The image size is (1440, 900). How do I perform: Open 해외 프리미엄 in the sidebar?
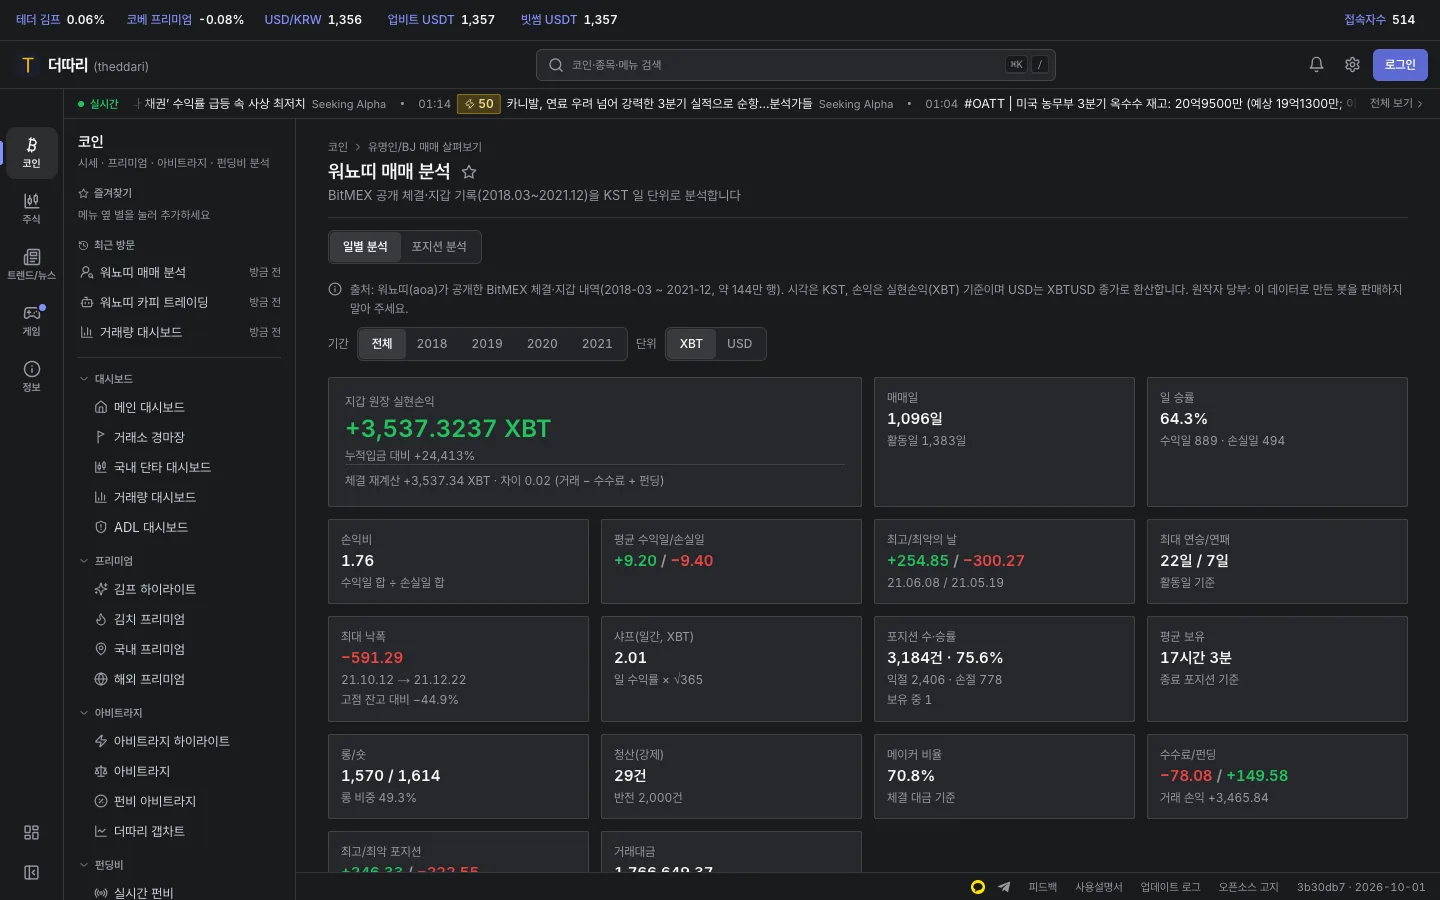point(180,679)
